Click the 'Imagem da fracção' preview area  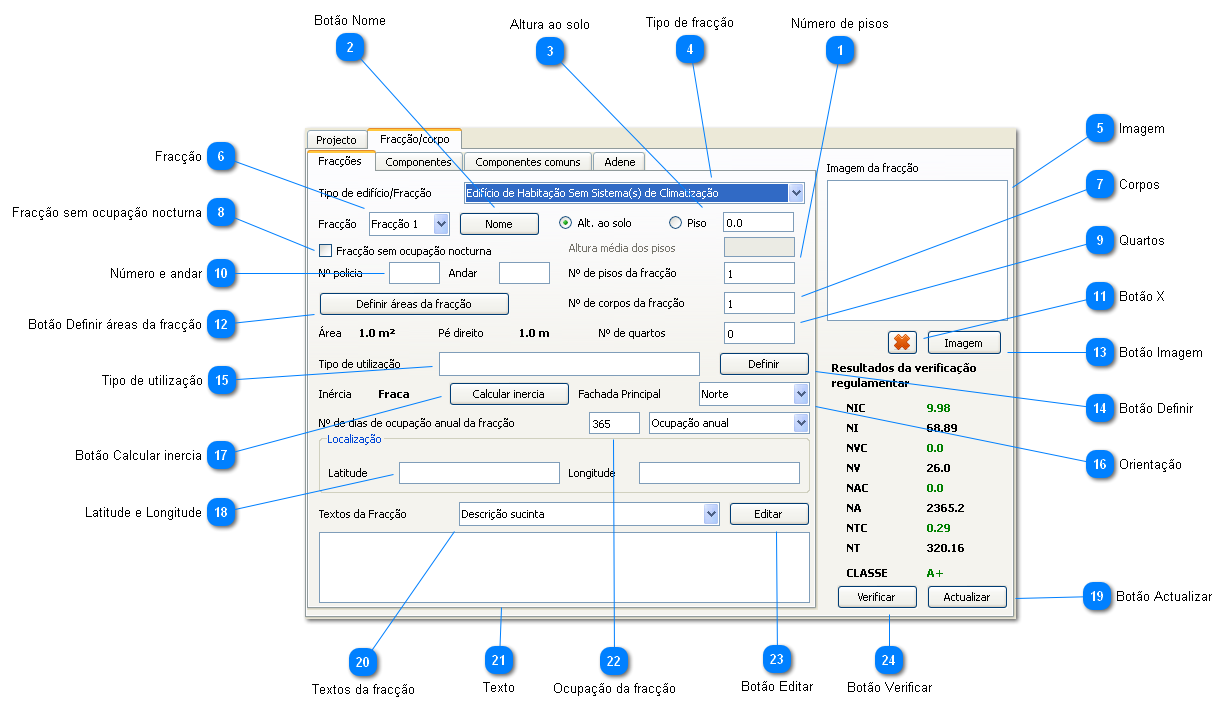916,250
